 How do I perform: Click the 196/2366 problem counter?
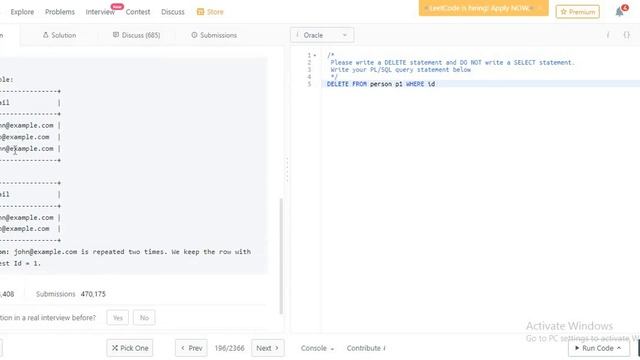[229, 348]
